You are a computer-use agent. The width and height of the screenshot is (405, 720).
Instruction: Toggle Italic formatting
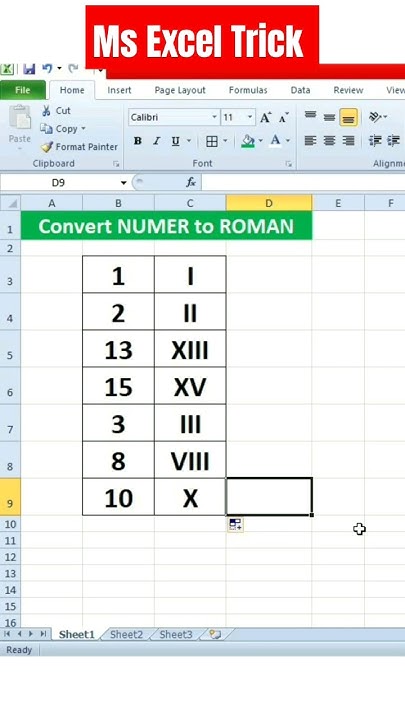157,141
